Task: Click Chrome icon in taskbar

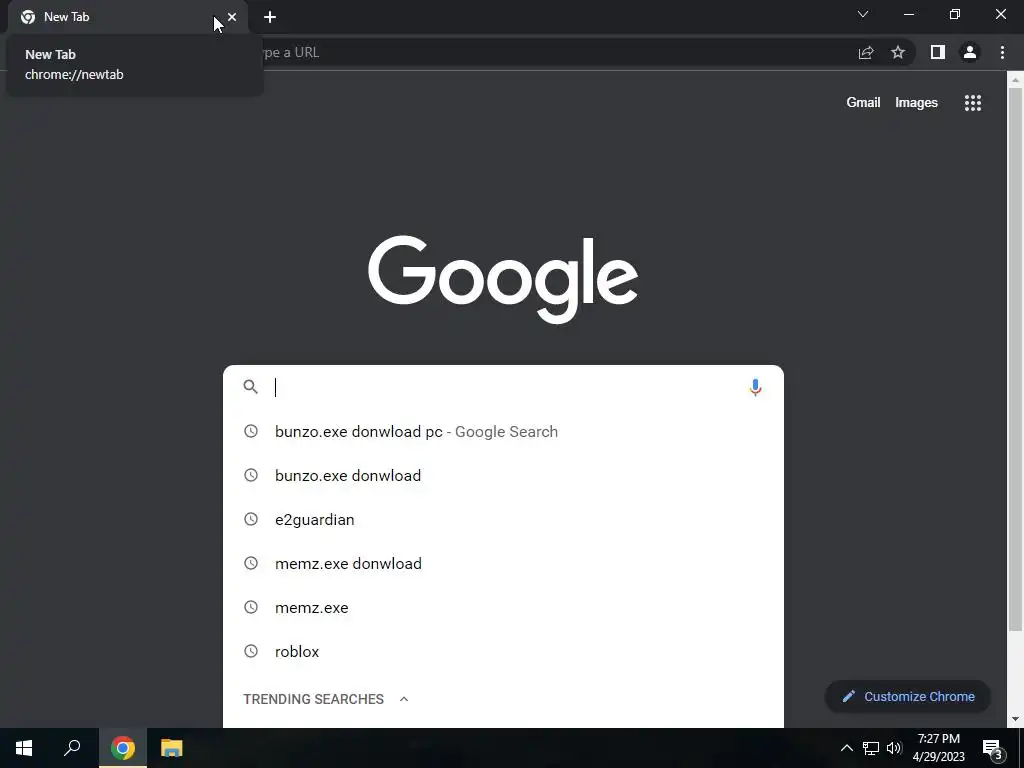Action: click(123, 748)
